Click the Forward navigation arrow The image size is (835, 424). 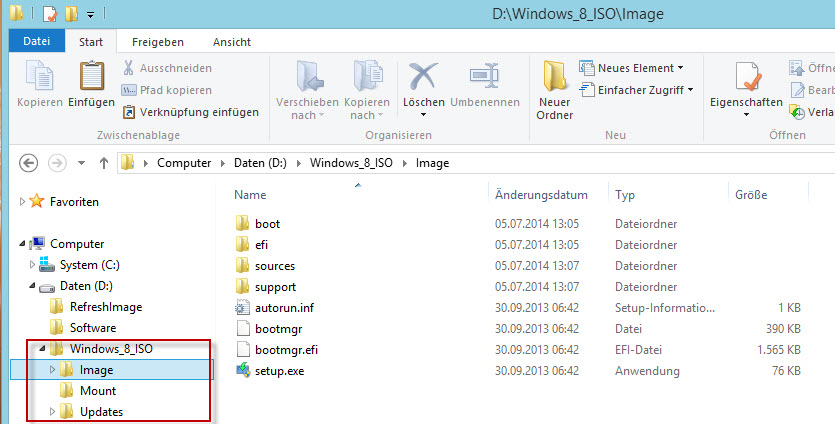pyautogui.click(x=57, y=162)
